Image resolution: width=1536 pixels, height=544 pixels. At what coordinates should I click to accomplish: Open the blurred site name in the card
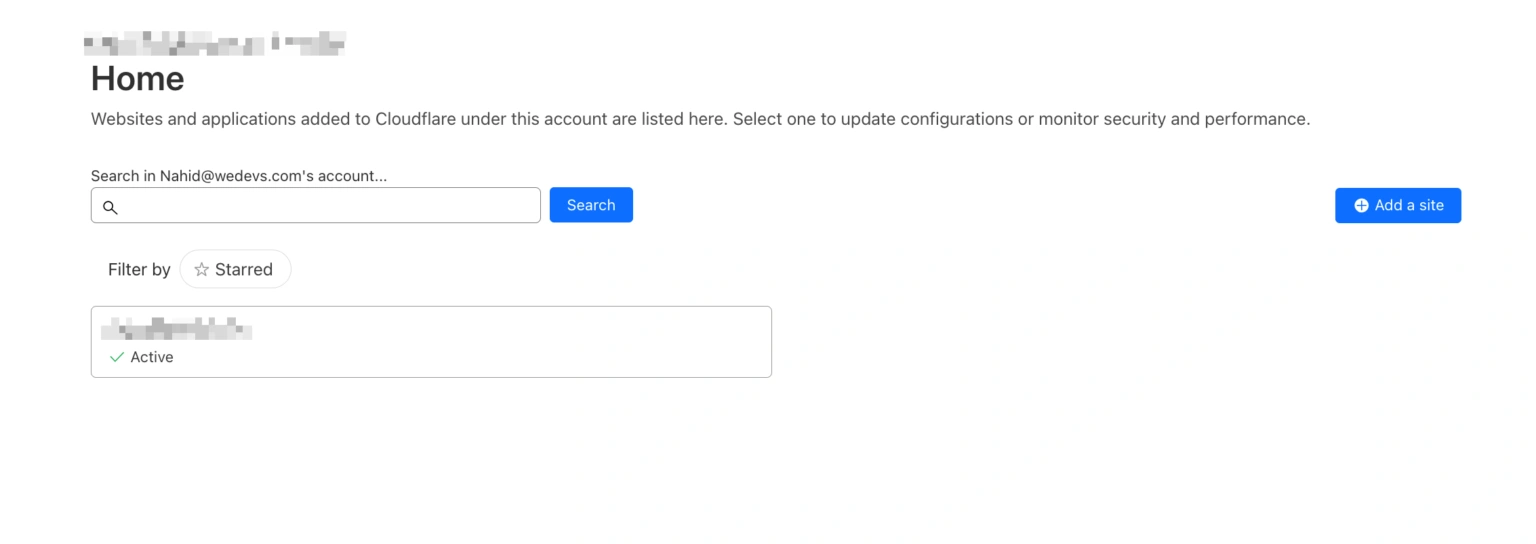coord(176,328)
